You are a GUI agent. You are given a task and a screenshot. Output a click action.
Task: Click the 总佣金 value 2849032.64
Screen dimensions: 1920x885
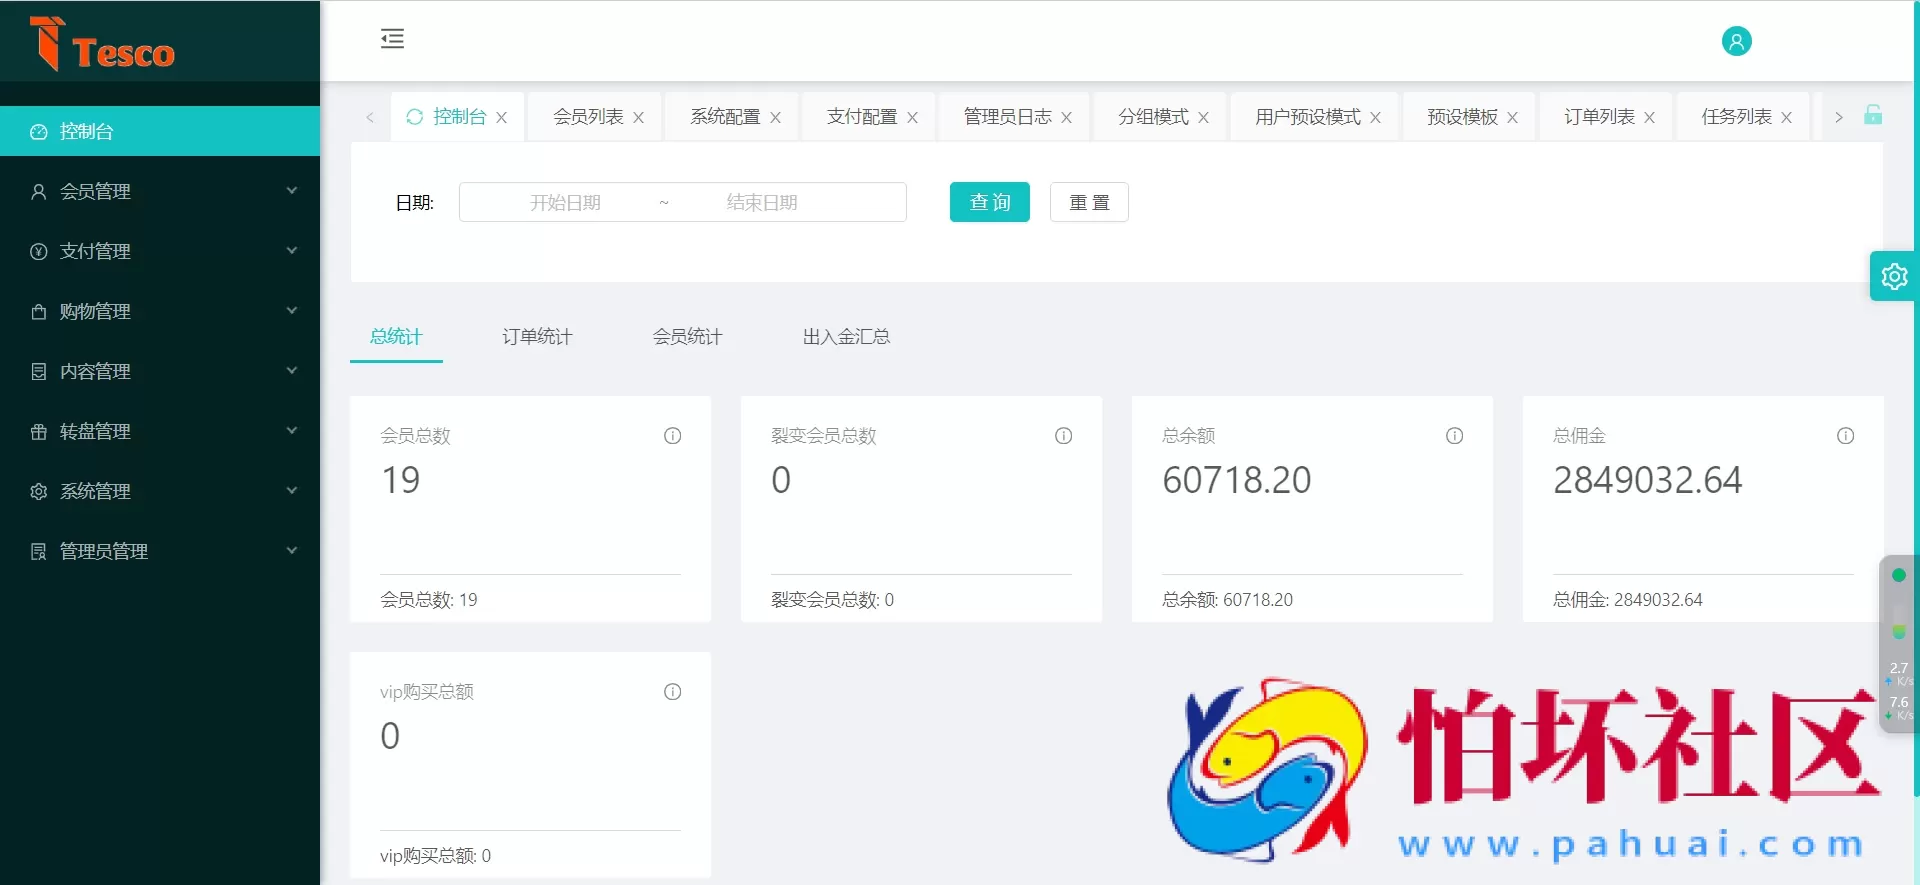(x=1648, y=480)
